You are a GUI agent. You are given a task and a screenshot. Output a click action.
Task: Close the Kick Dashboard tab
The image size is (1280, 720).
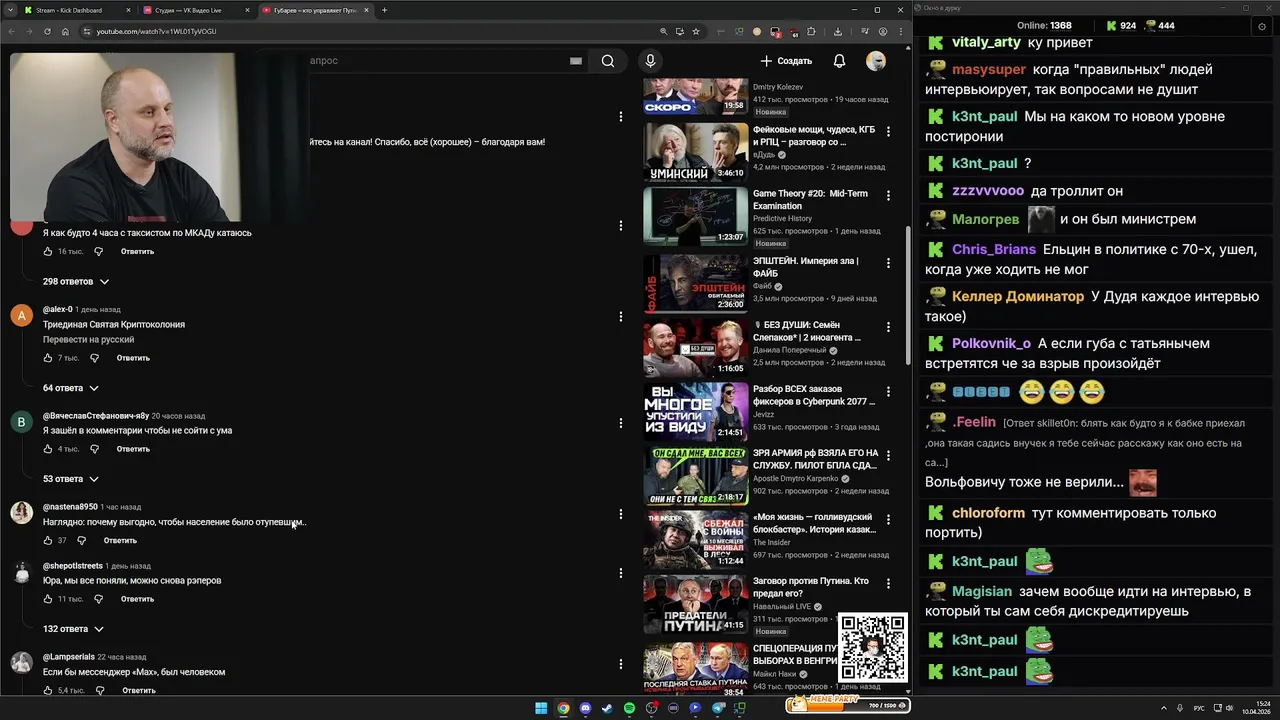click(x=128, y=10)
